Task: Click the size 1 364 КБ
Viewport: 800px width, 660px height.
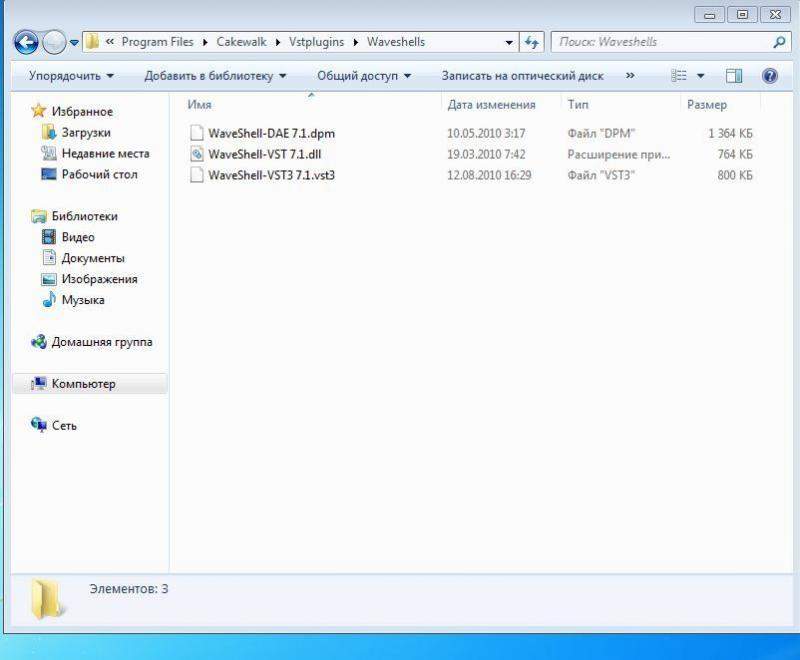Action: click(x=730, y=134)
